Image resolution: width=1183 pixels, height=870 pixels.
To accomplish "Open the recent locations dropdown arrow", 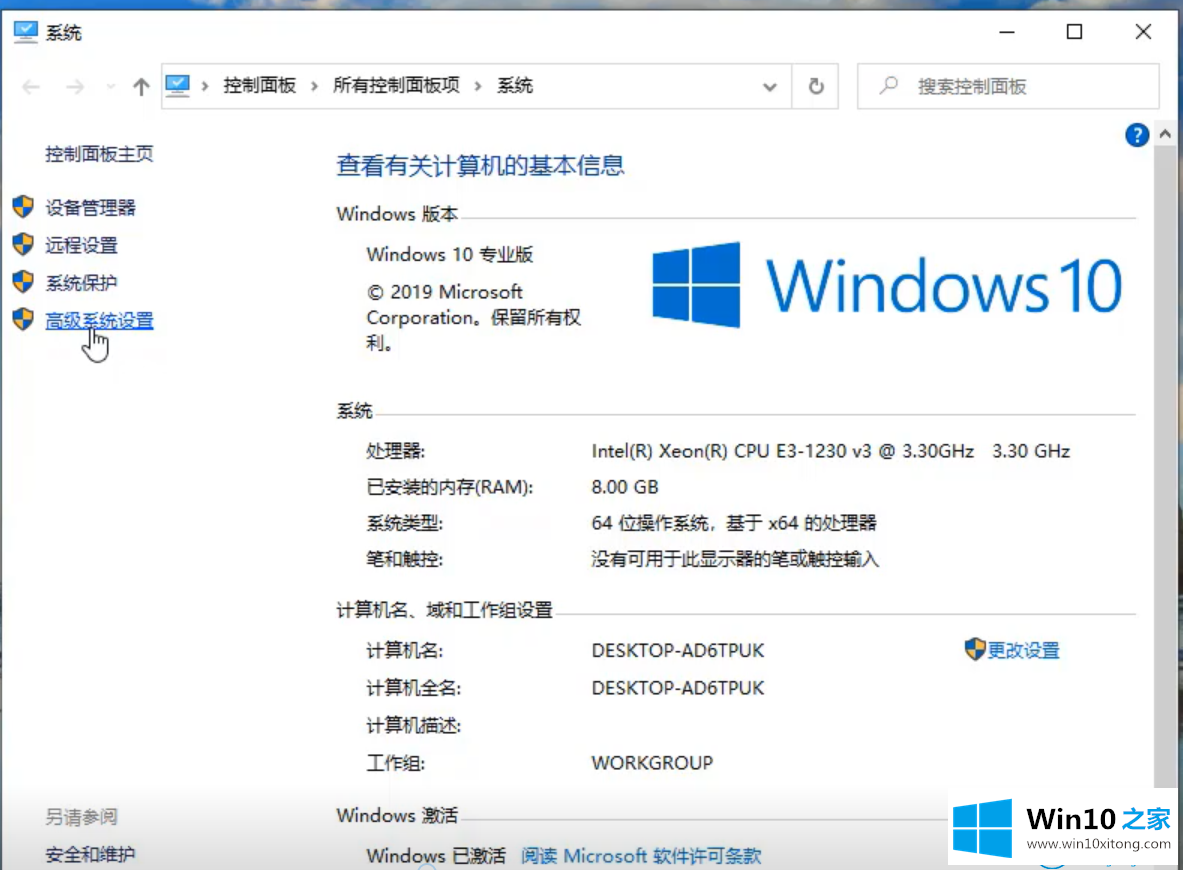I will [111, 87].
